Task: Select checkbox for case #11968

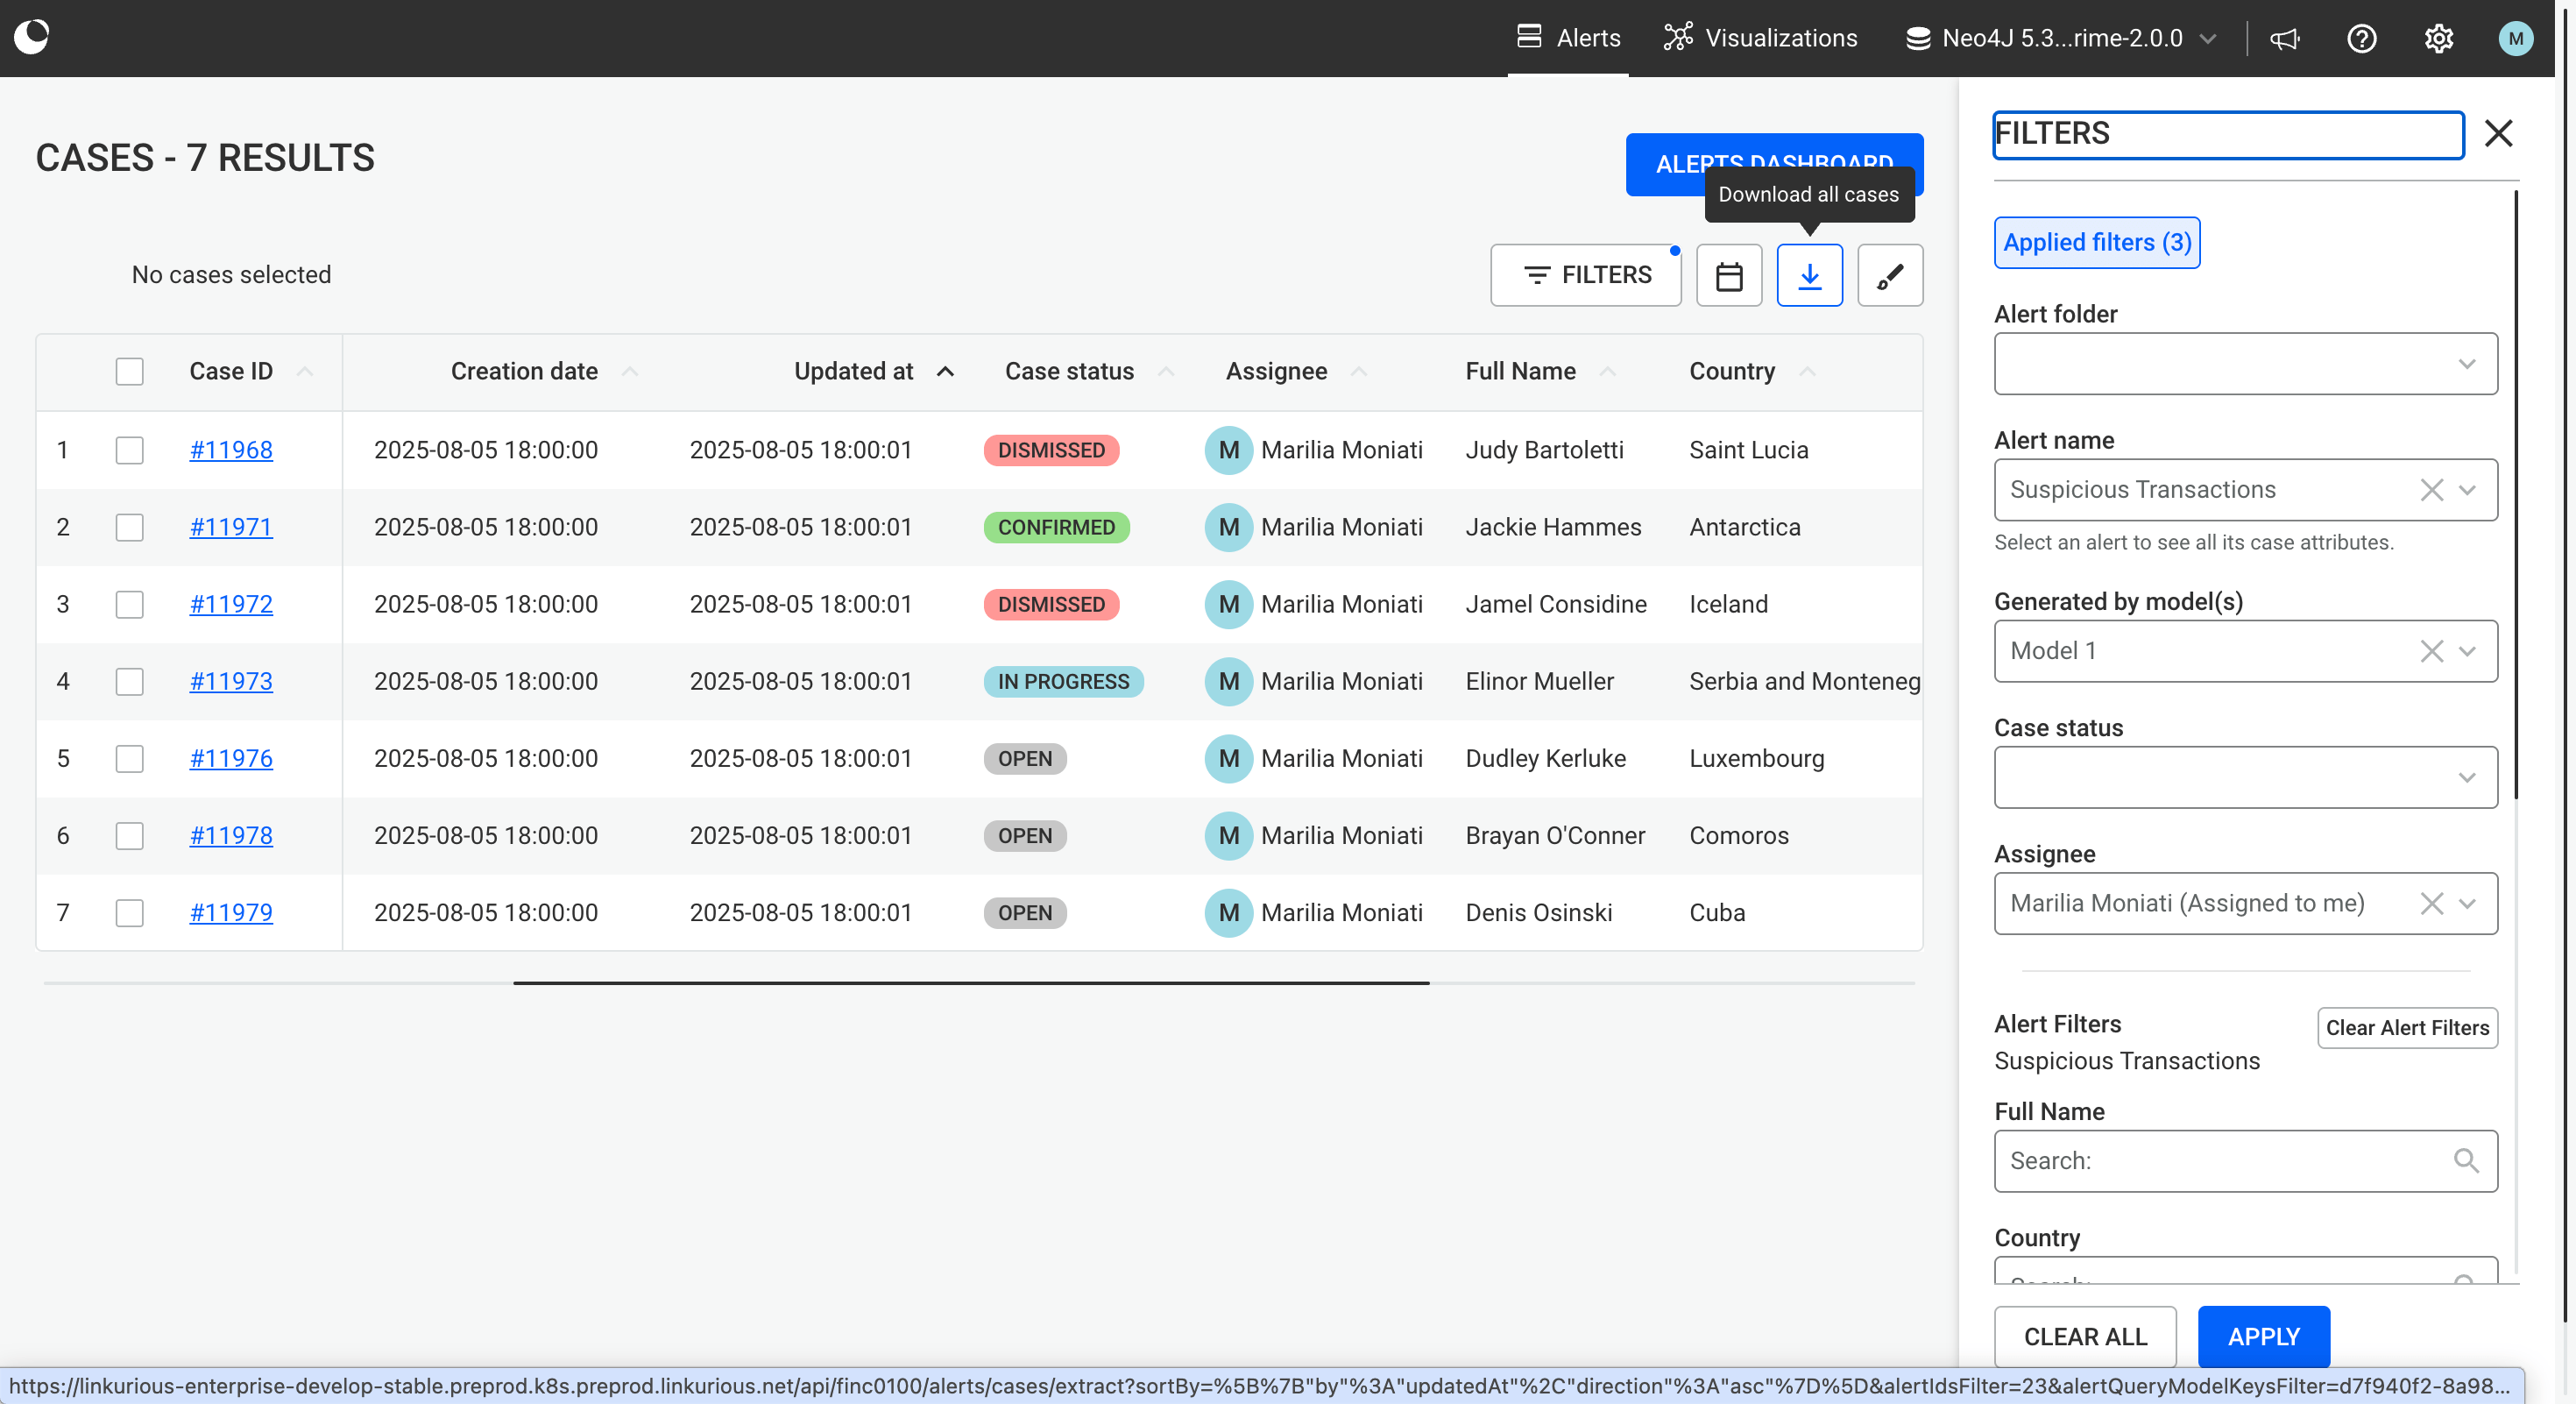Action: [x=129, y=450]
